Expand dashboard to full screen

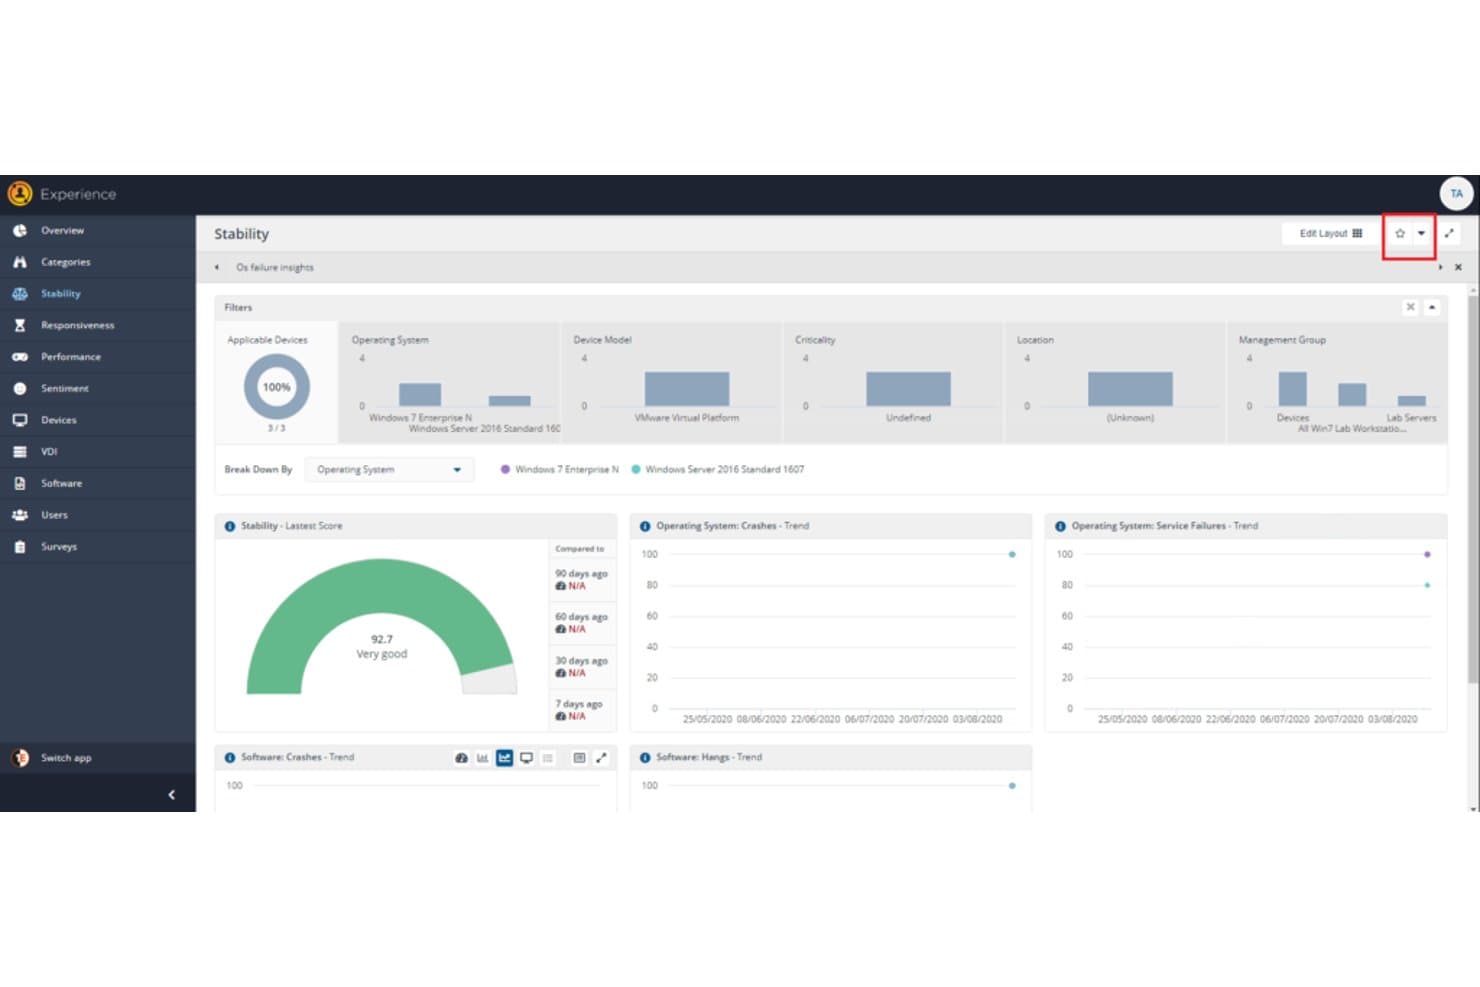[1449, 234]
